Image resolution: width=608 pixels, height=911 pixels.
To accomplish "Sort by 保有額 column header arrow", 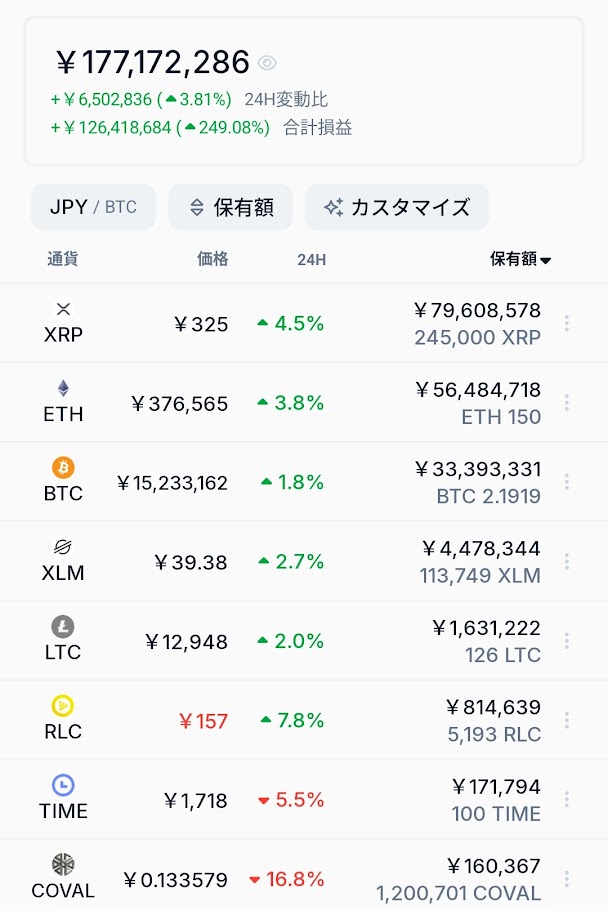I will (x=545, y=260).
